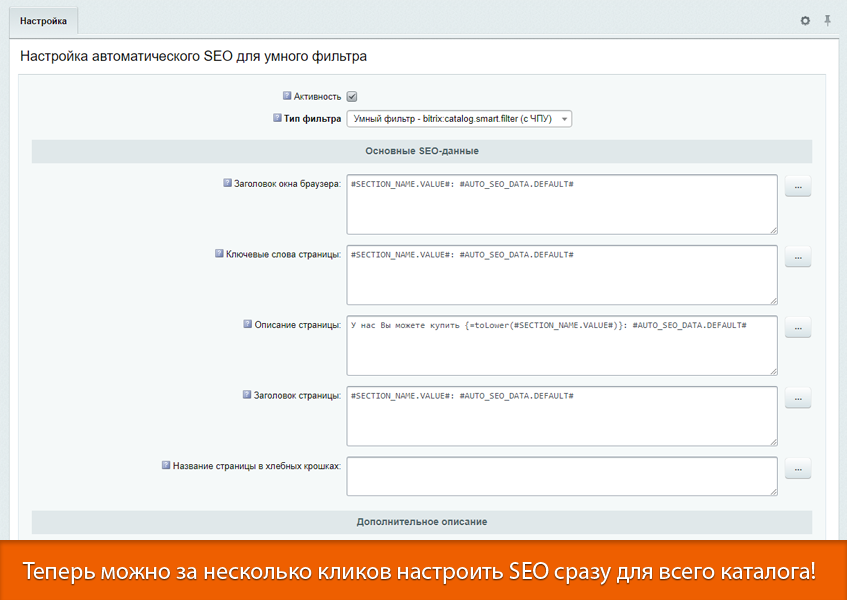Viewport: 847px width, 600px height.
Task: Click inside the breadcrumbs page name field
Action: (x=560, y=476)
